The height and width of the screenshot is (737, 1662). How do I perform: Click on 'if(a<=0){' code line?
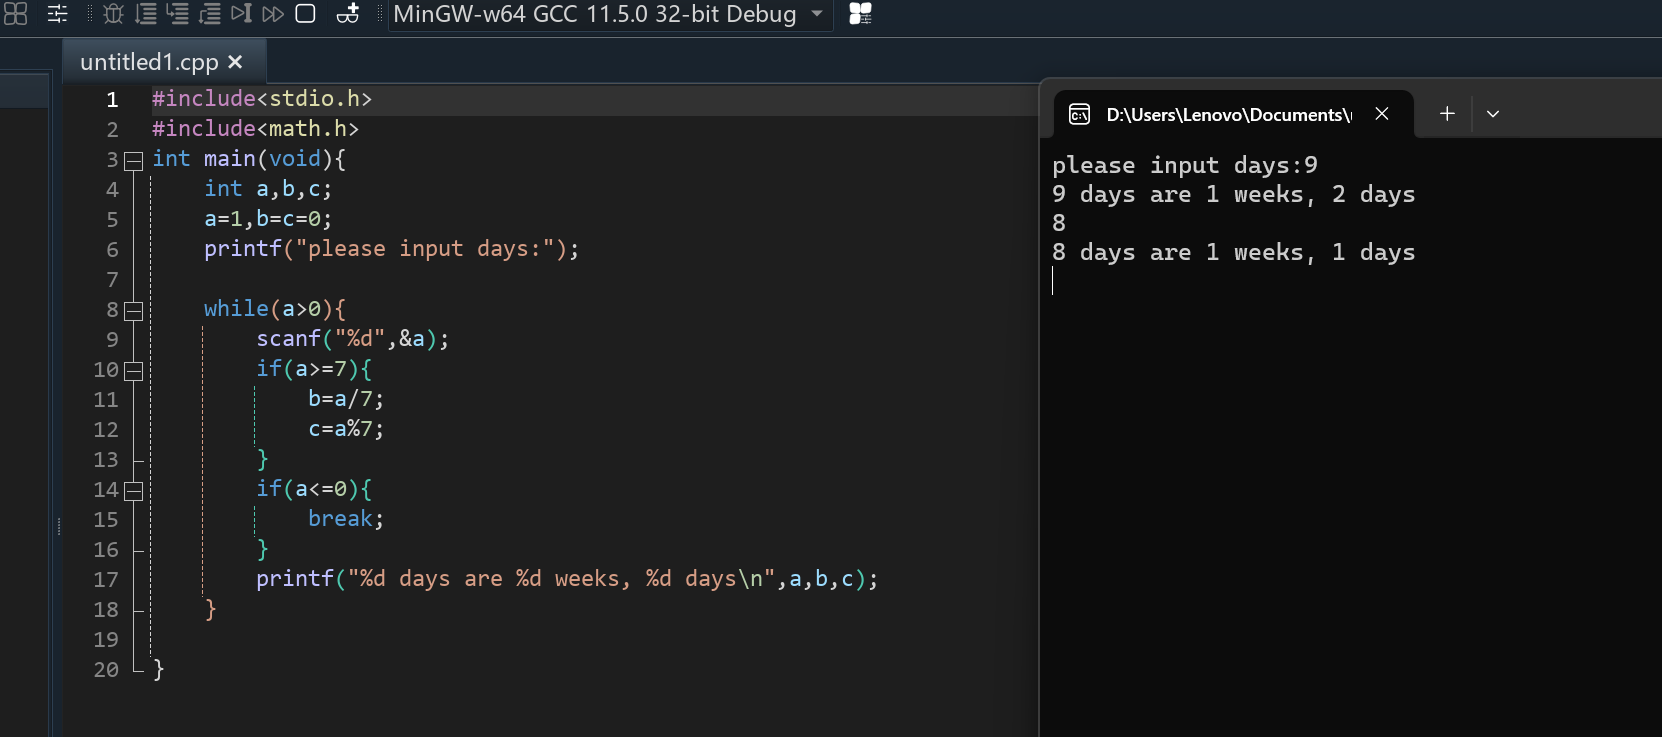[x=314, y=489]
